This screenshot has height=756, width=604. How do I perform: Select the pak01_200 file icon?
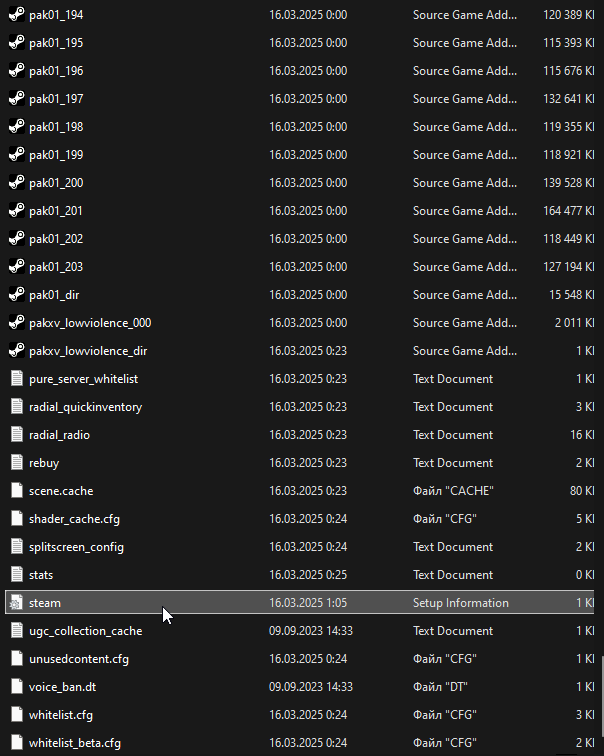[16, 183]
